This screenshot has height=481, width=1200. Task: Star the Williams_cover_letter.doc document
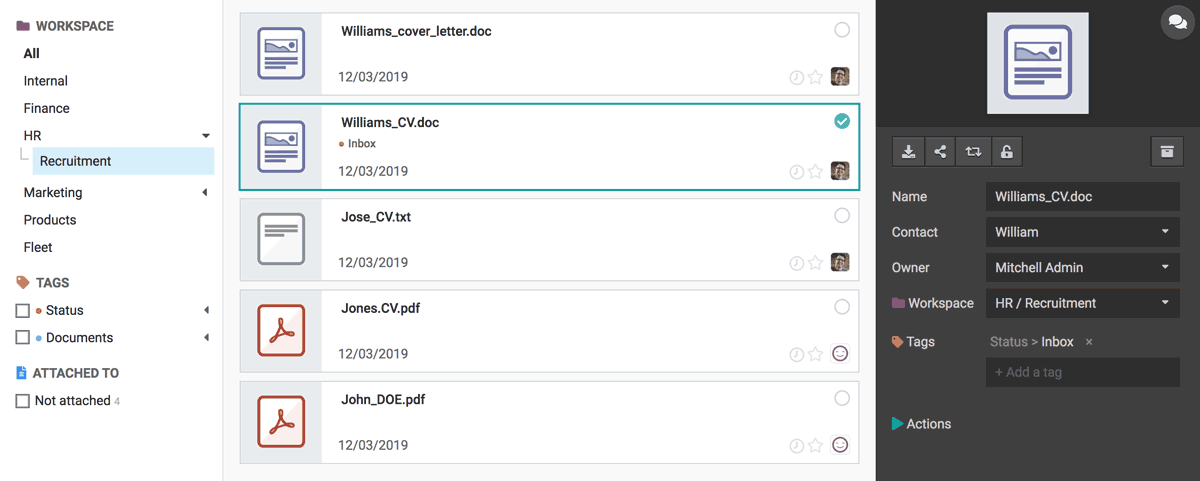click(816, 77)
